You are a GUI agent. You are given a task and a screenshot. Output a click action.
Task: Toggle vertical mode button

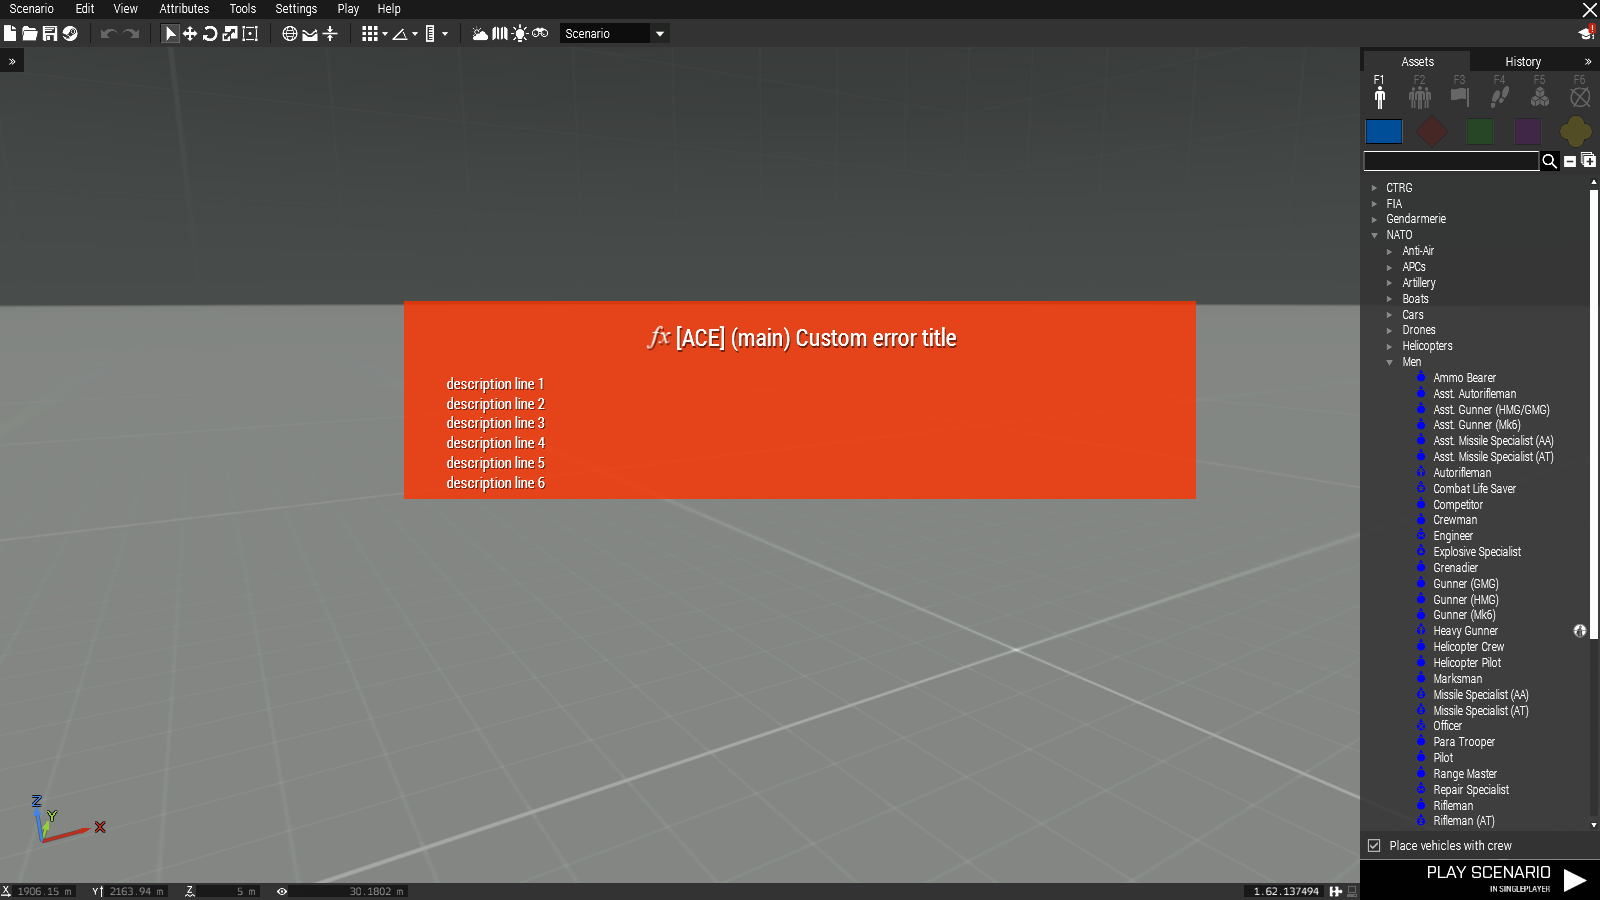[x=330, y=33]
